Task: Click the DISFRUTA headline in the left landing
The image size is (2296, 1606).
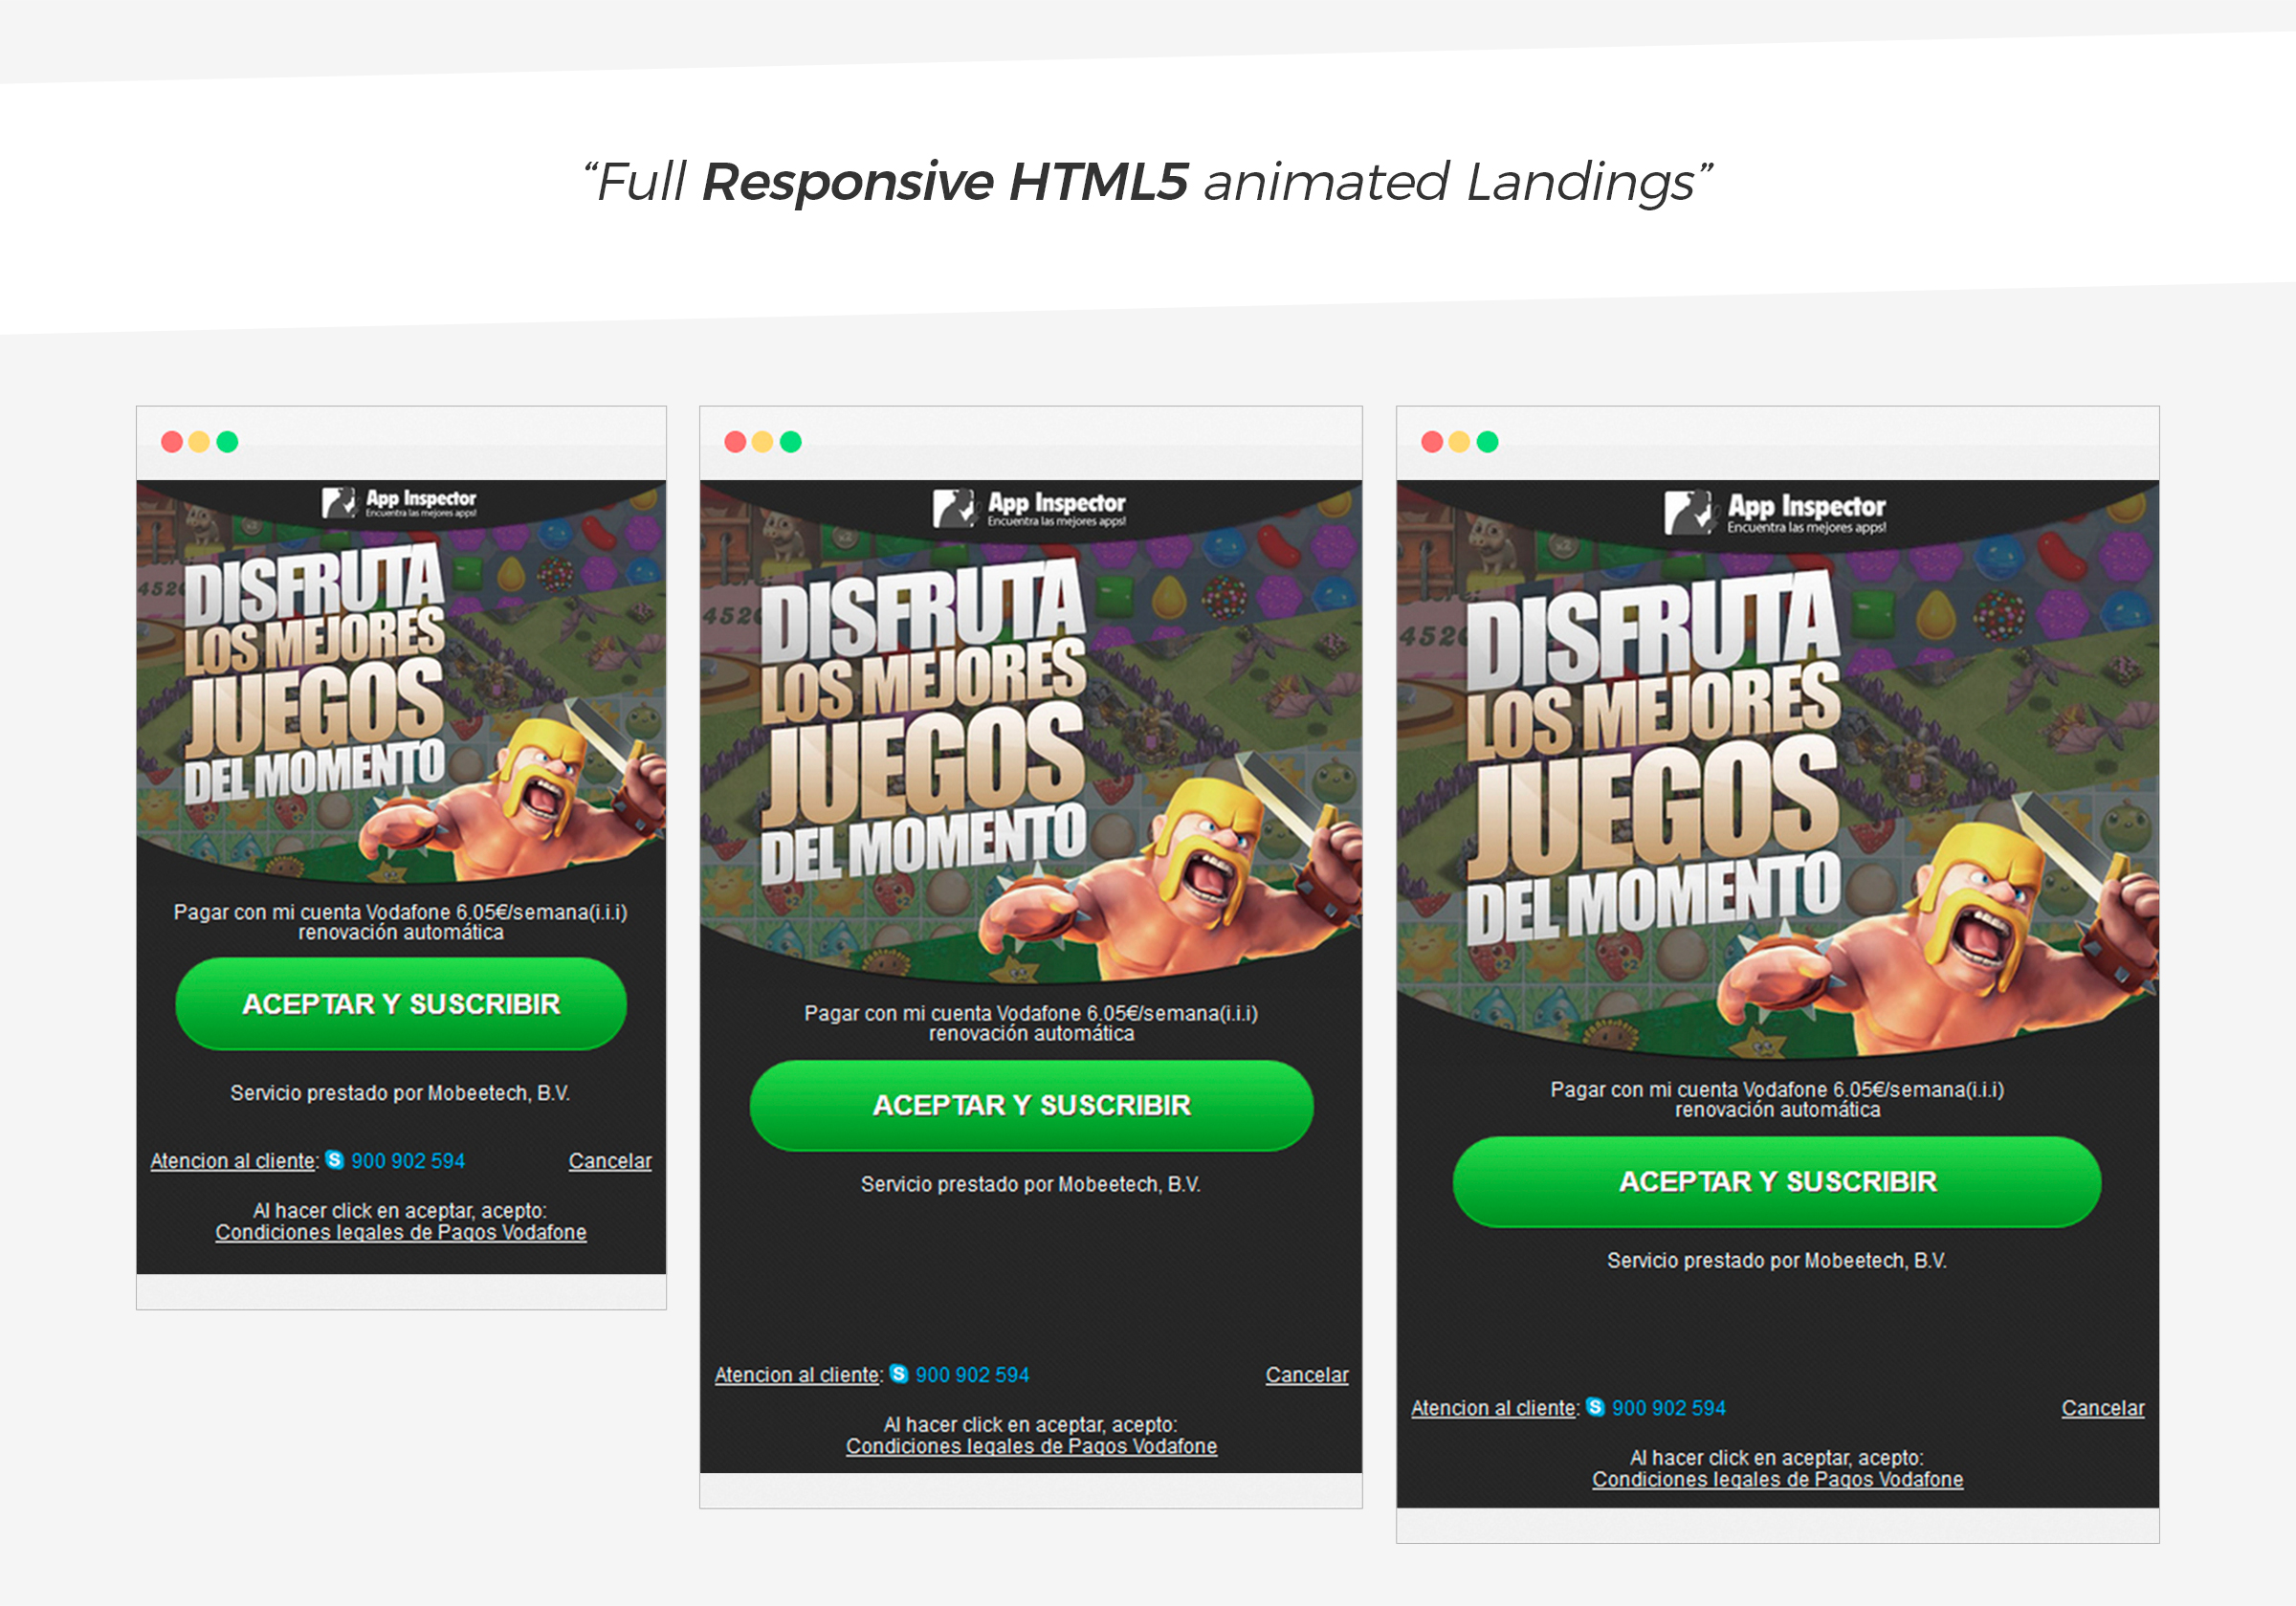Action: point(314,585)
